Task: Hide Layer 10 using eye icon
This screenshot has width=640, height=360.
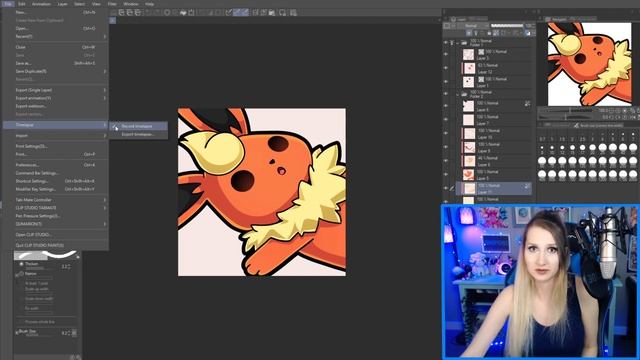Action: pyautogui.click(x=446, y=133)
